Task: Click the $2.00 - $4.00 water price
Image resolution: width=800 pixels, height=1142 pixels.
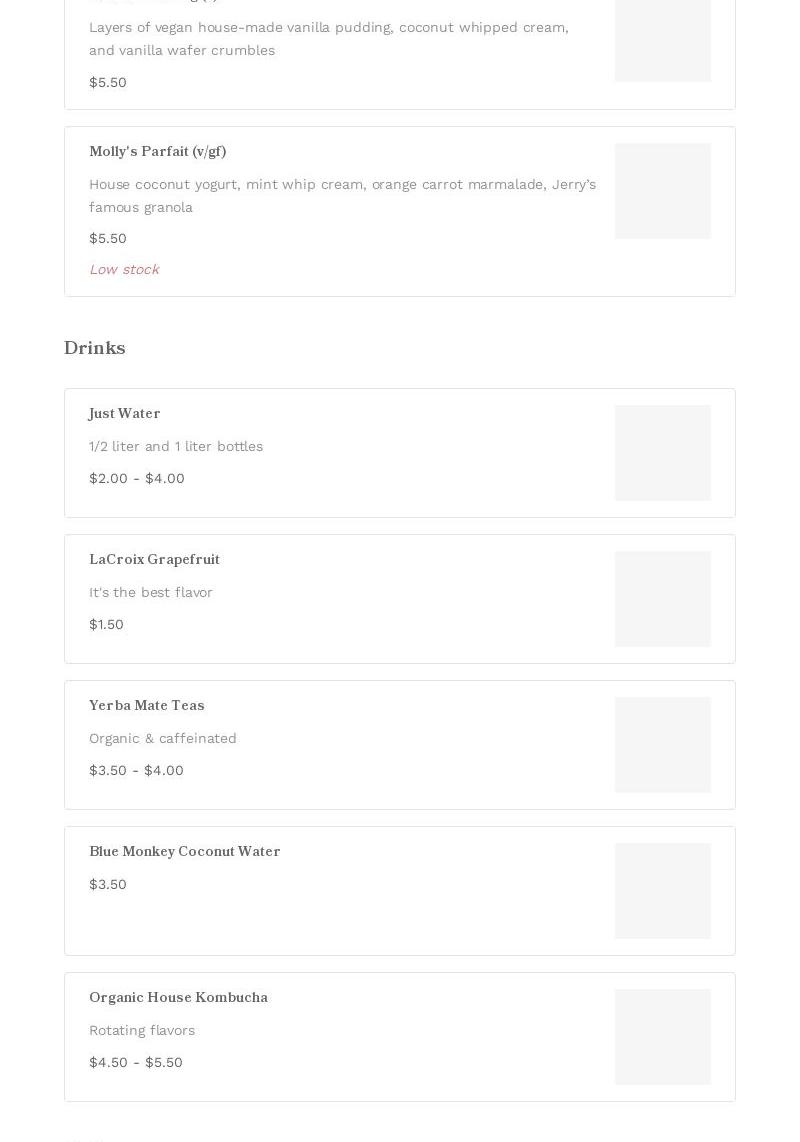Action: (137, 479)
